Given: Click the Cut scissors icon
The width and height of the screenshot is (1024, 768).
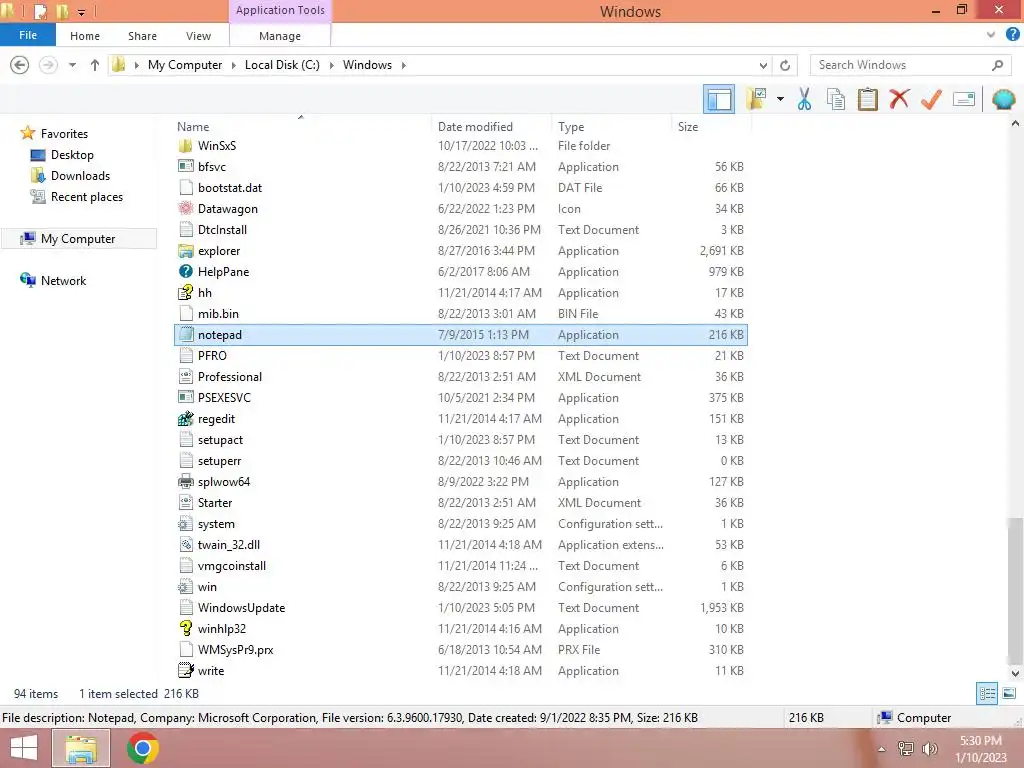Looking at the screenshot, I should coord(805,99).
